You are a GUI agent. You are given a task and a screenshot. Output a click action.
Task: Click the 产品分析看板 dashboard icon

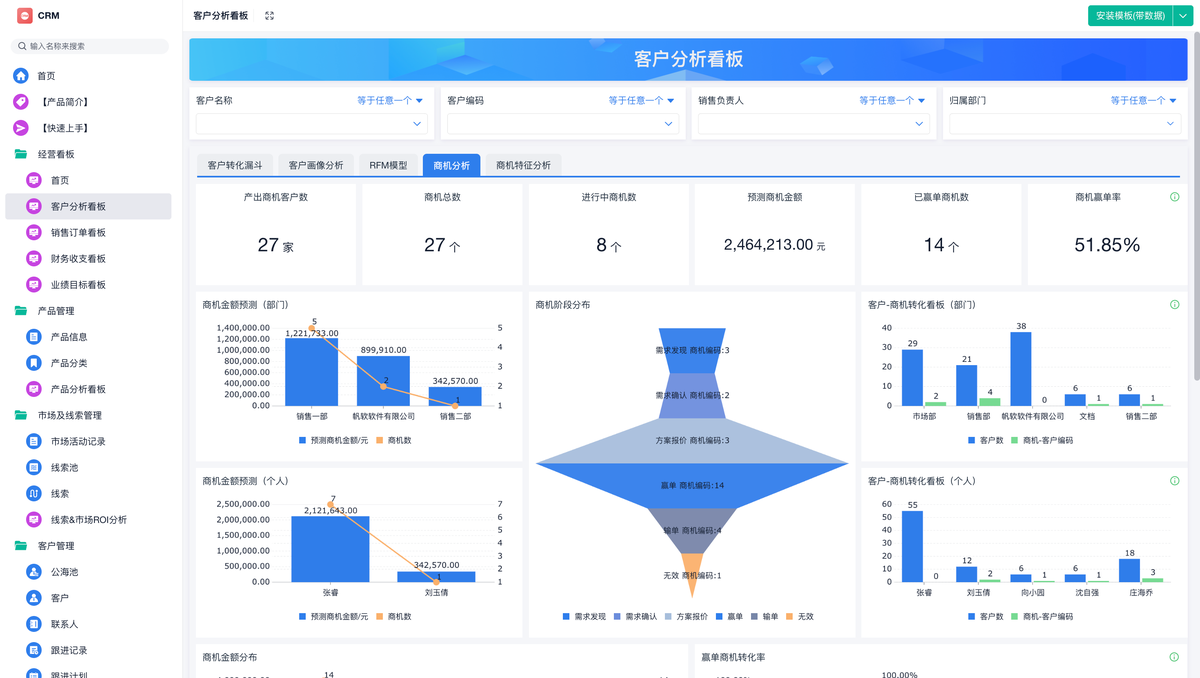34,389
